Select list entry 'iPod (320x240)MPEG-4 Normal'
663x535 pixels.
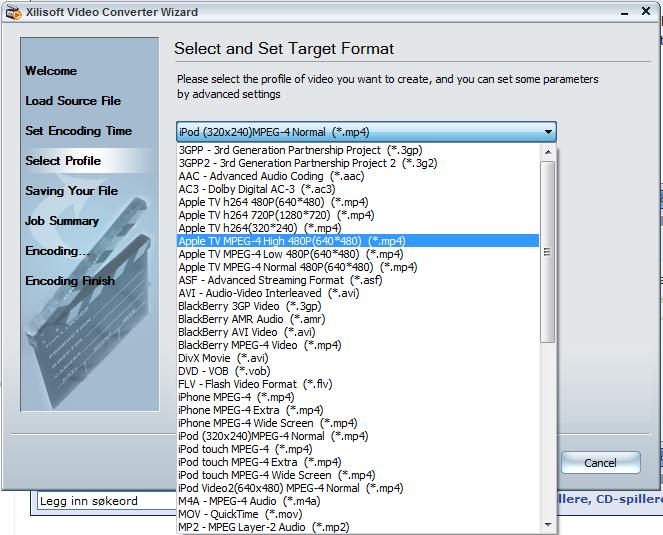(x=358, y=436)
